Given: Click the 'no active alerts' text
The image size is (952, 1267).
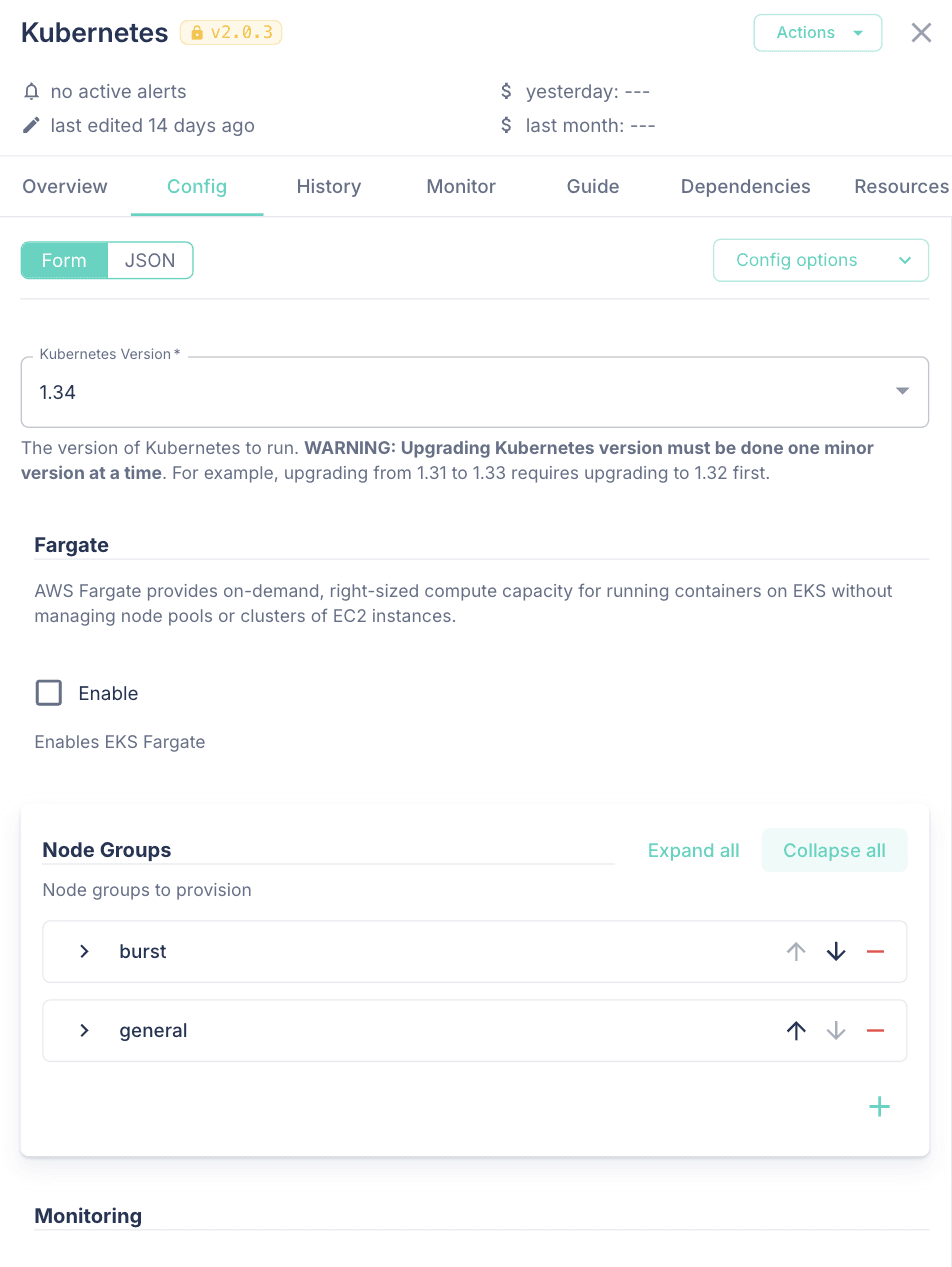Looking at the screenshot, I should point(118,91).
